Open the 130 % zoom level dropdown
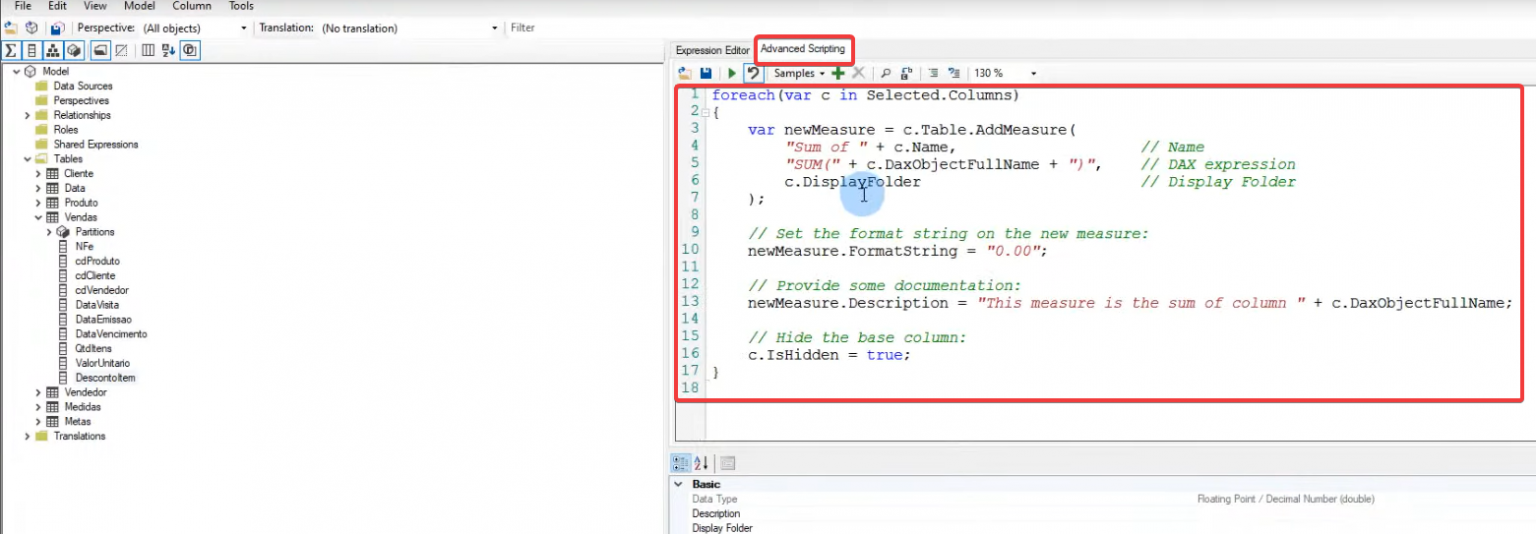Screen dimensions: 1536x534 (x=1033, y=73)
